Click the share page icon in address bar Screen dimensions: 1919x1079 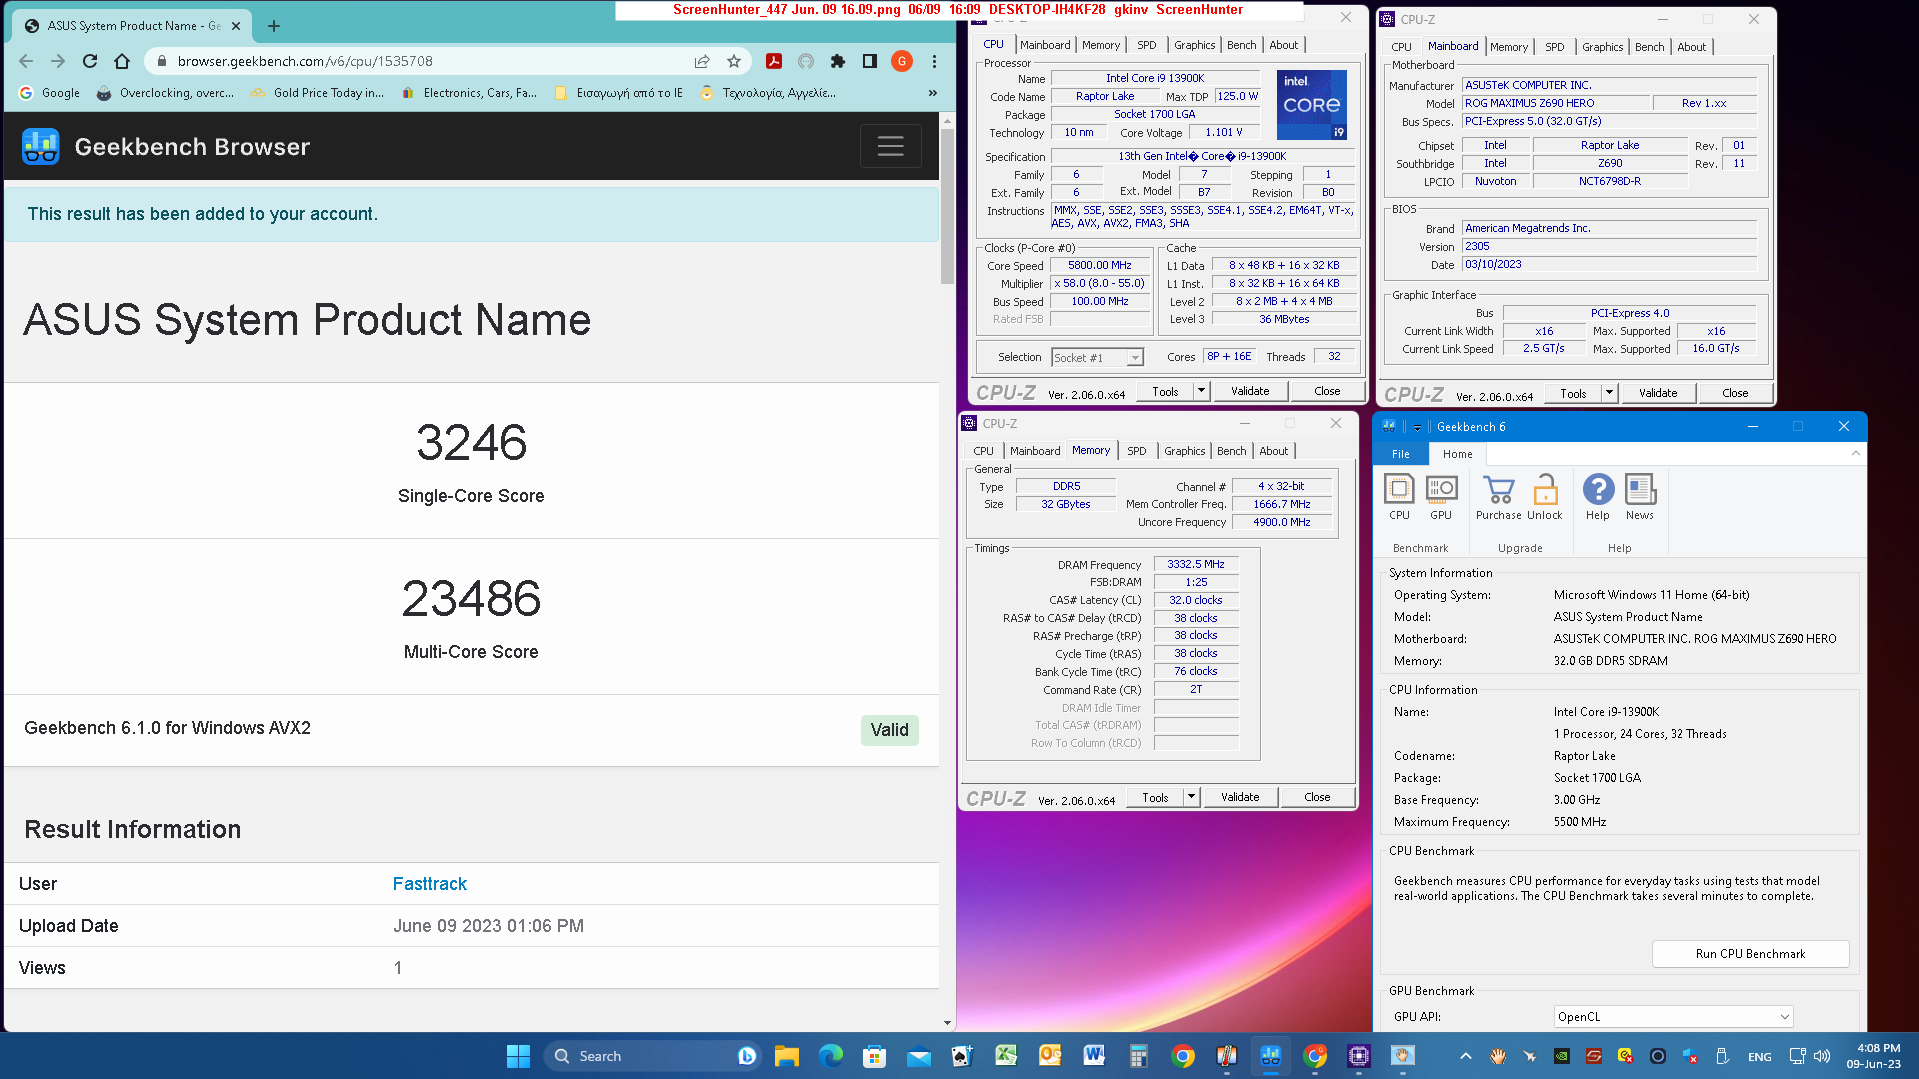[x=702, y=61]
